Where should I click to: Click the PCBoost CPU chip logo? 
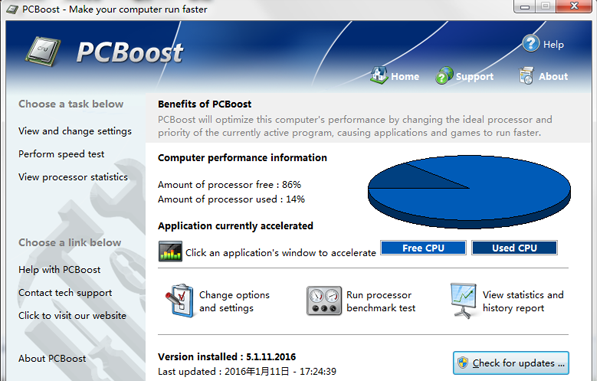pos(42,51)
